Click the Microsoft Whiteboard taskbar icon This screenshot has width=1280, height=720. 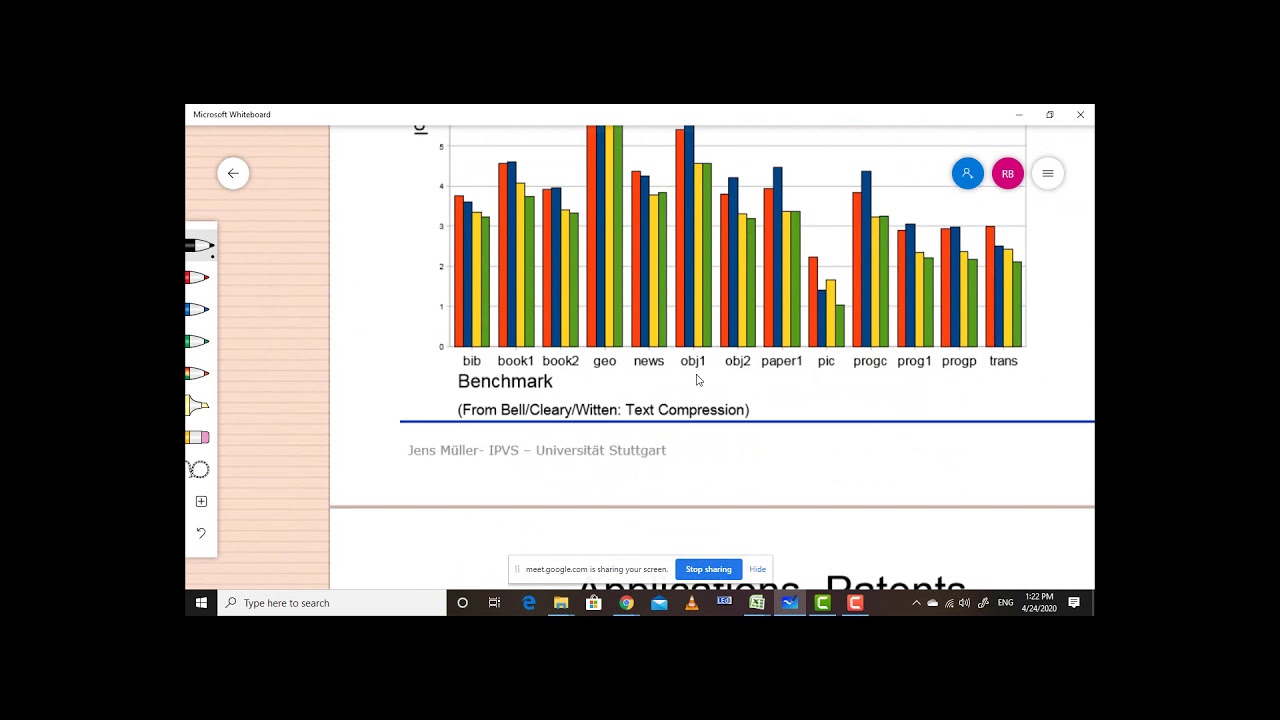[789, 603]
